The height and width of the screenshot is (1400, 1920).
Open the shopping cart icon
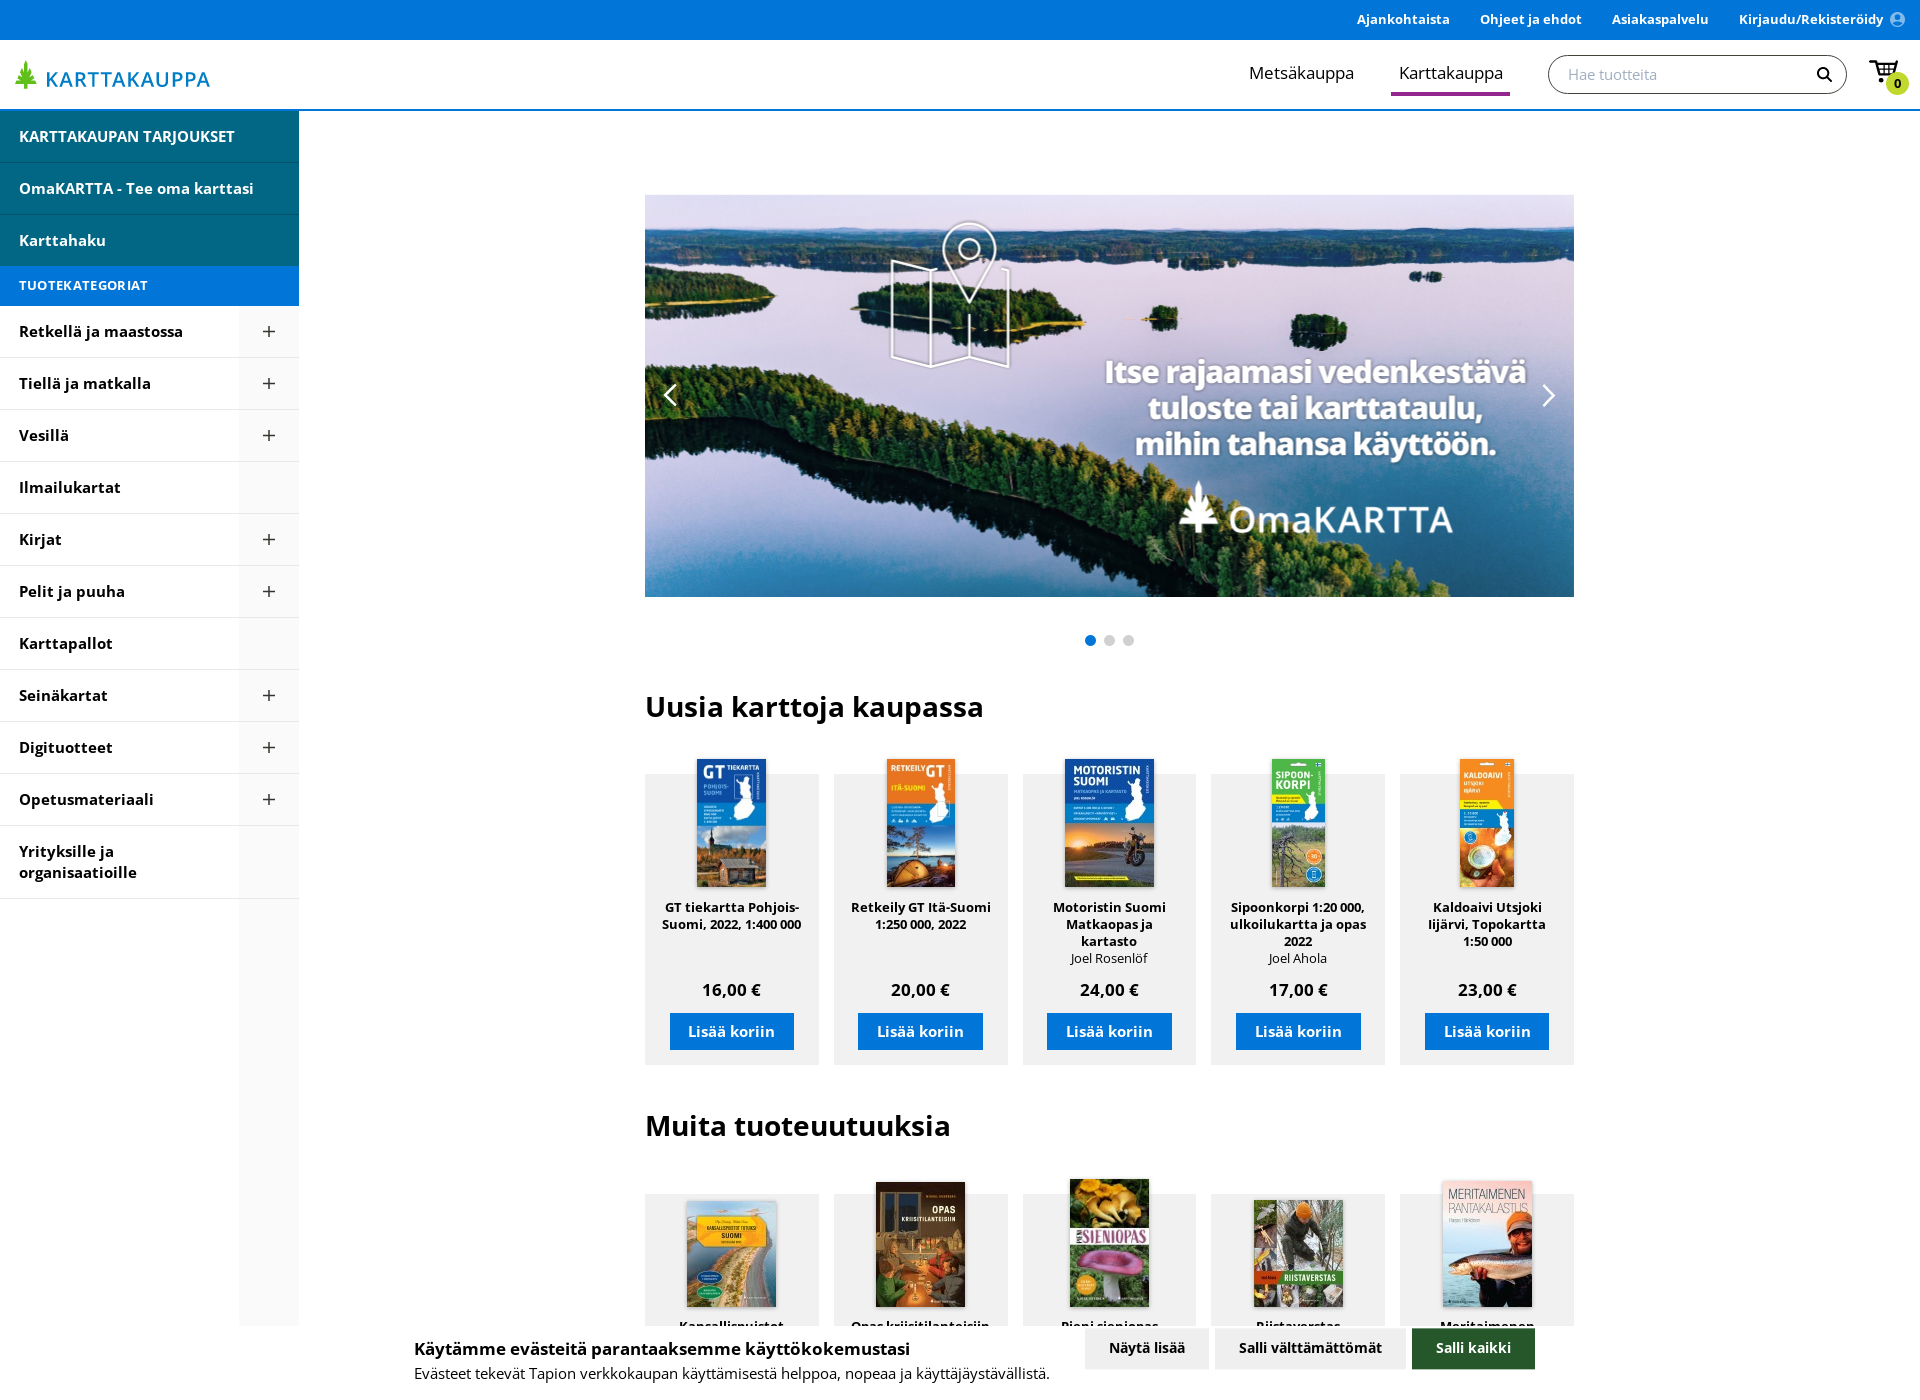(1886, 74)
